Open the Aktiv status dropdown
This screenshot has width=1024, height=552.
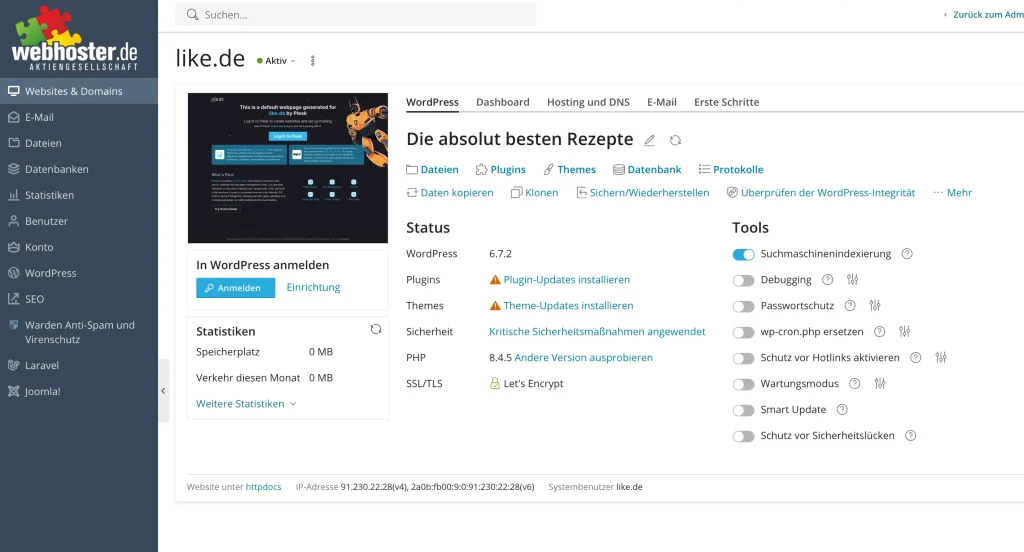click(x=276, y=61)
